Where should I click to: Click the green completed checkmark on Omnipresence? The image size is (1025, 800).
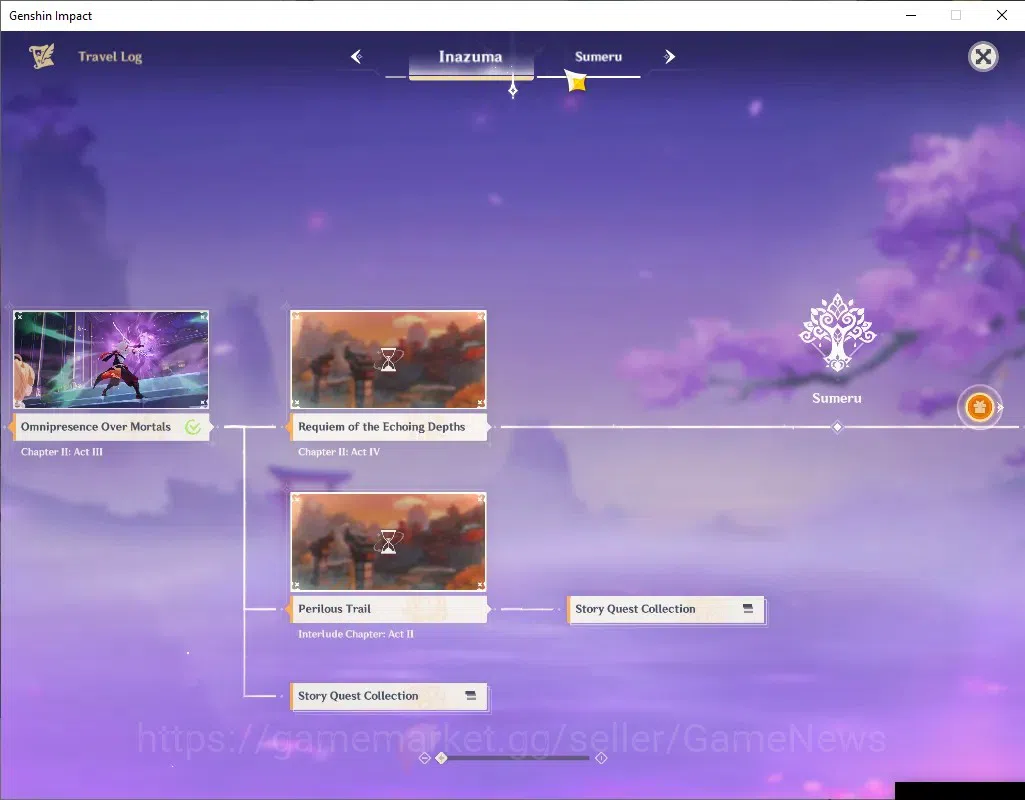tap(193, 427)
